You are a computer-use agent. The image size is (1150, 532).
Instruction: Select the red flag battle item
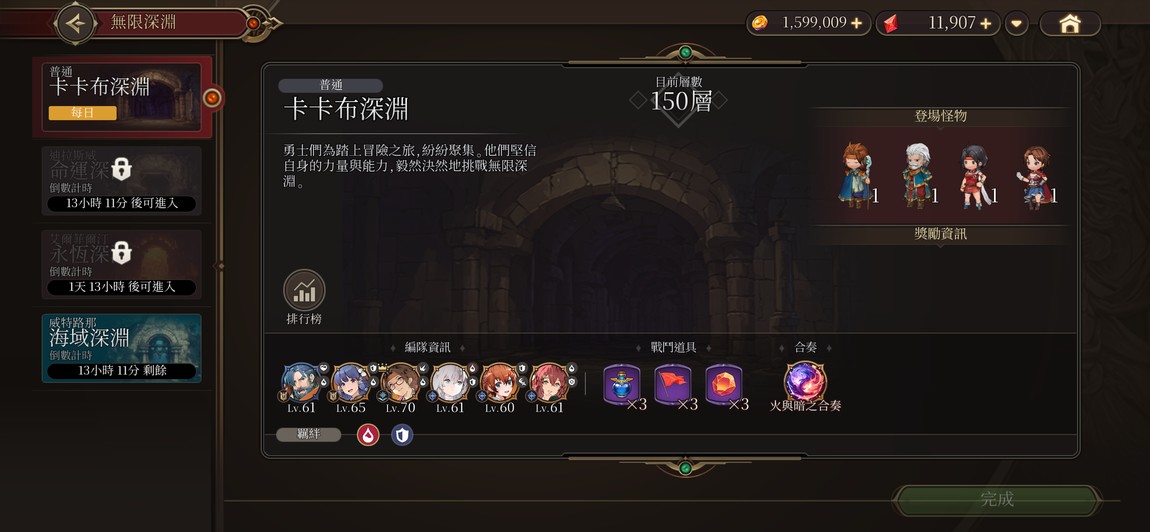673,384
